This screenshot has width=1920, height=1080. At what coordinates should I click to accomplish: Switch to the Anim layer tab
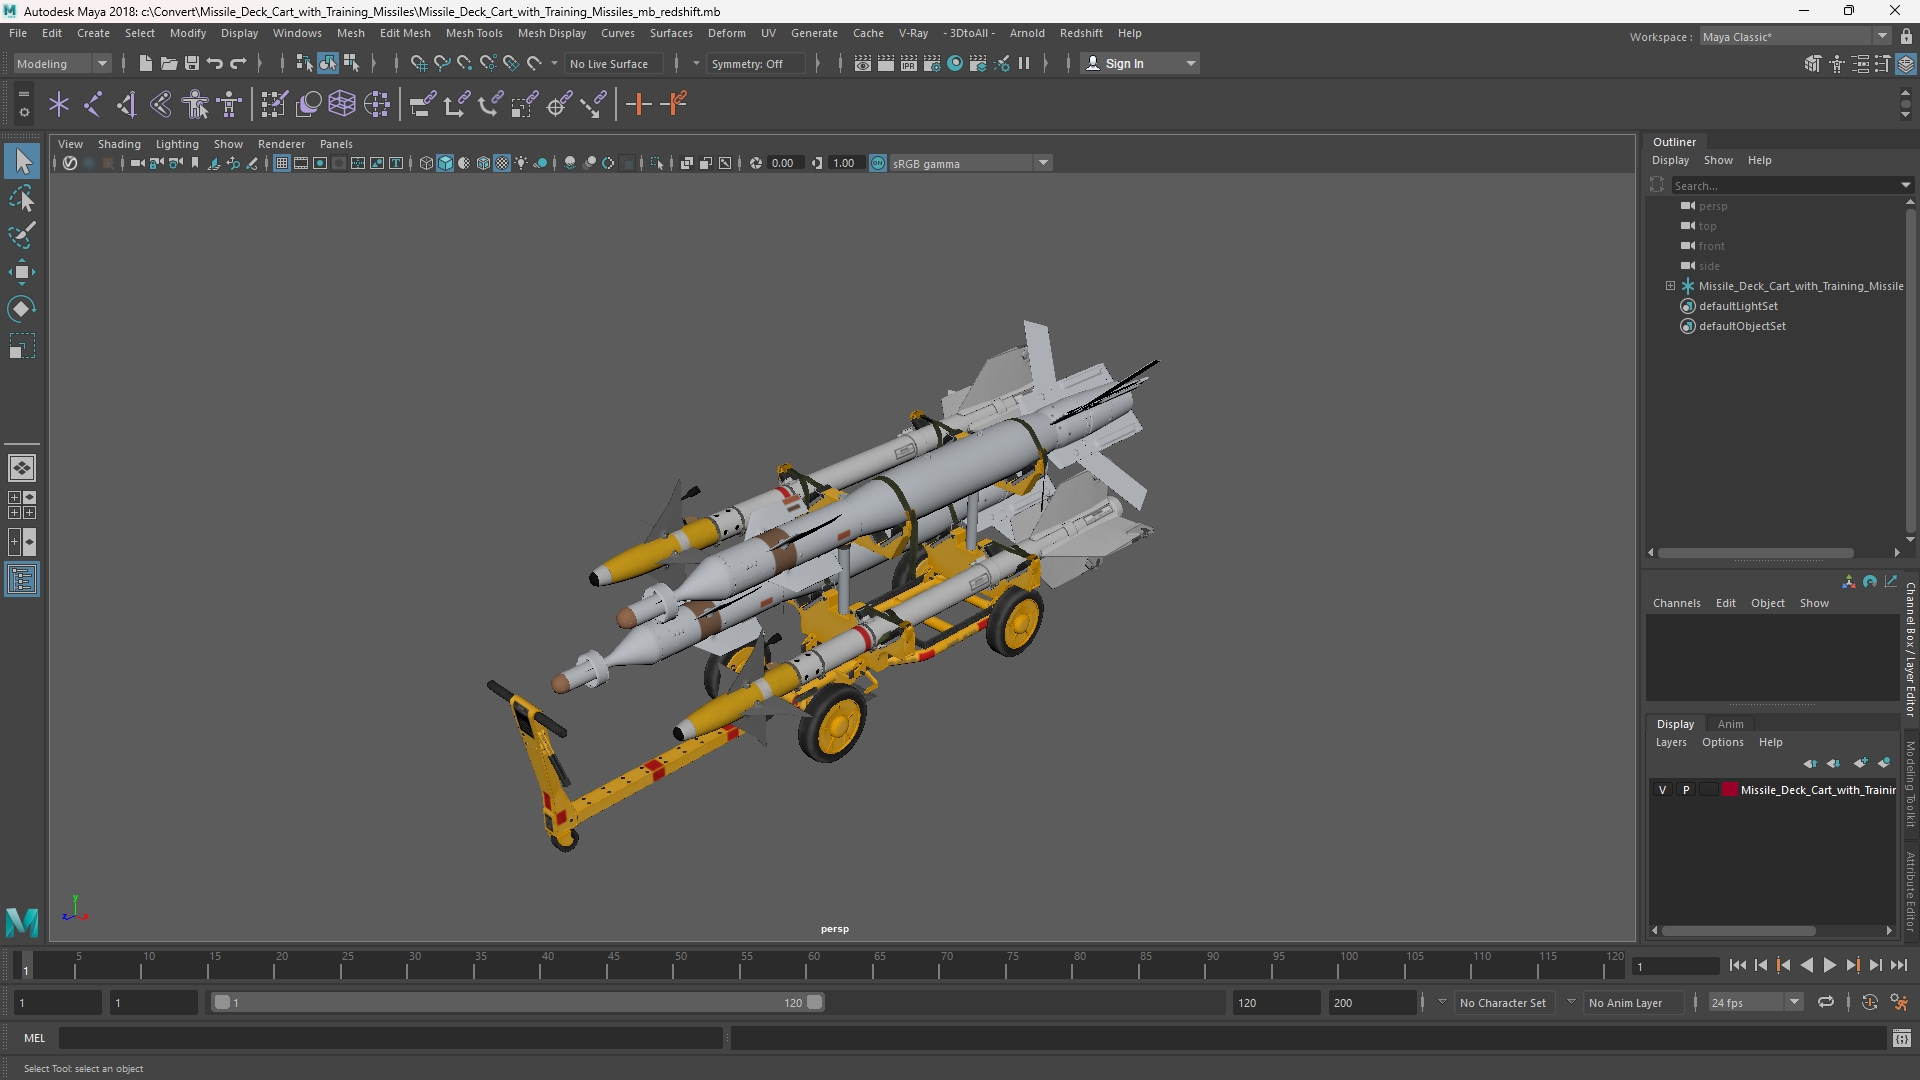coord(1730,724)
